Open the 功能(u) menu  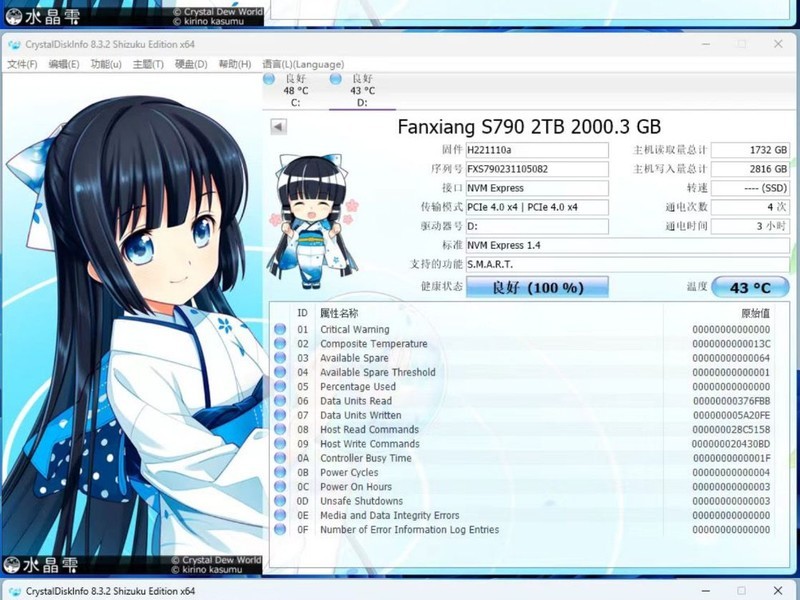click(106, 64)
